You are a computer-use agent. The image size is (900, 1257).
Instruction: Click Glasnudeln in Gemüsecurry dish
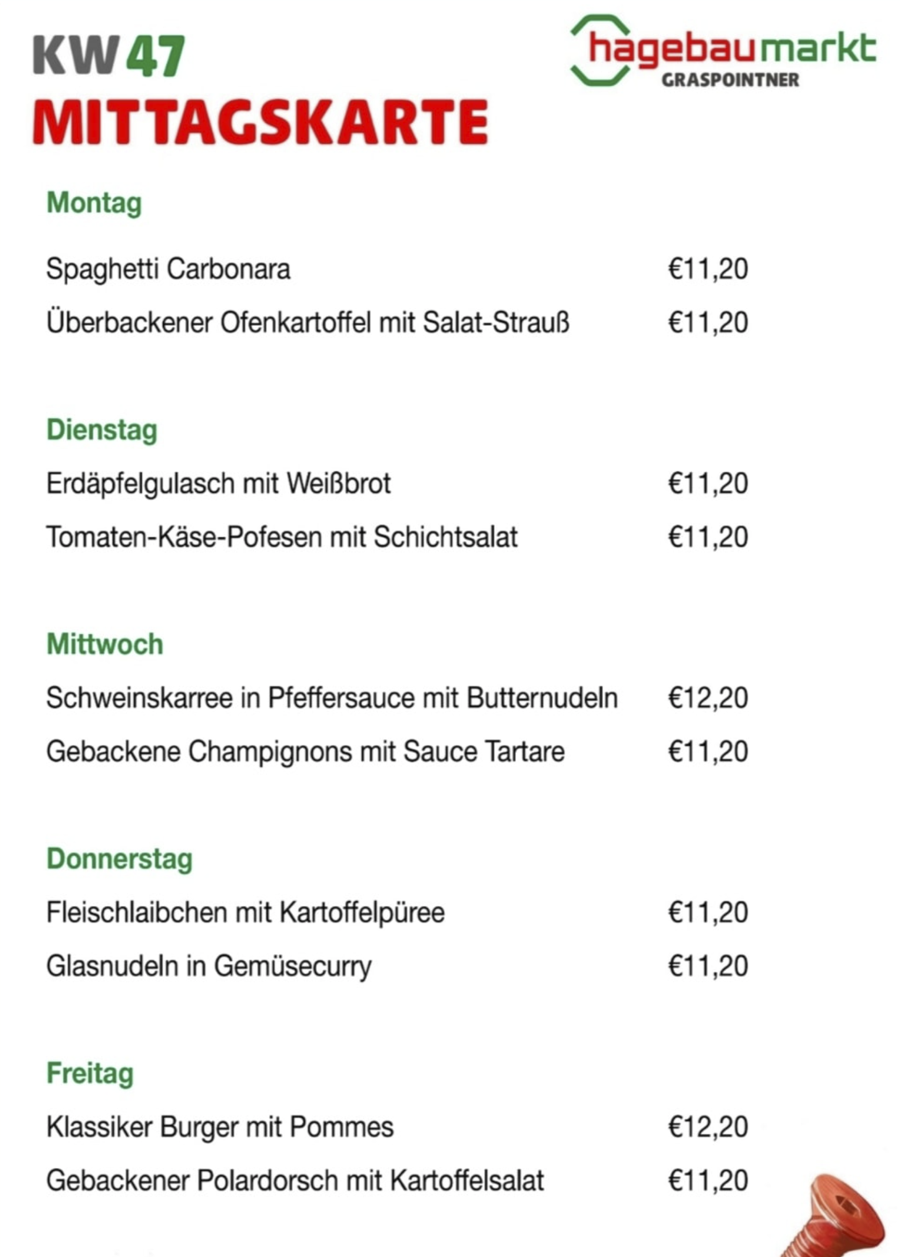209,966
